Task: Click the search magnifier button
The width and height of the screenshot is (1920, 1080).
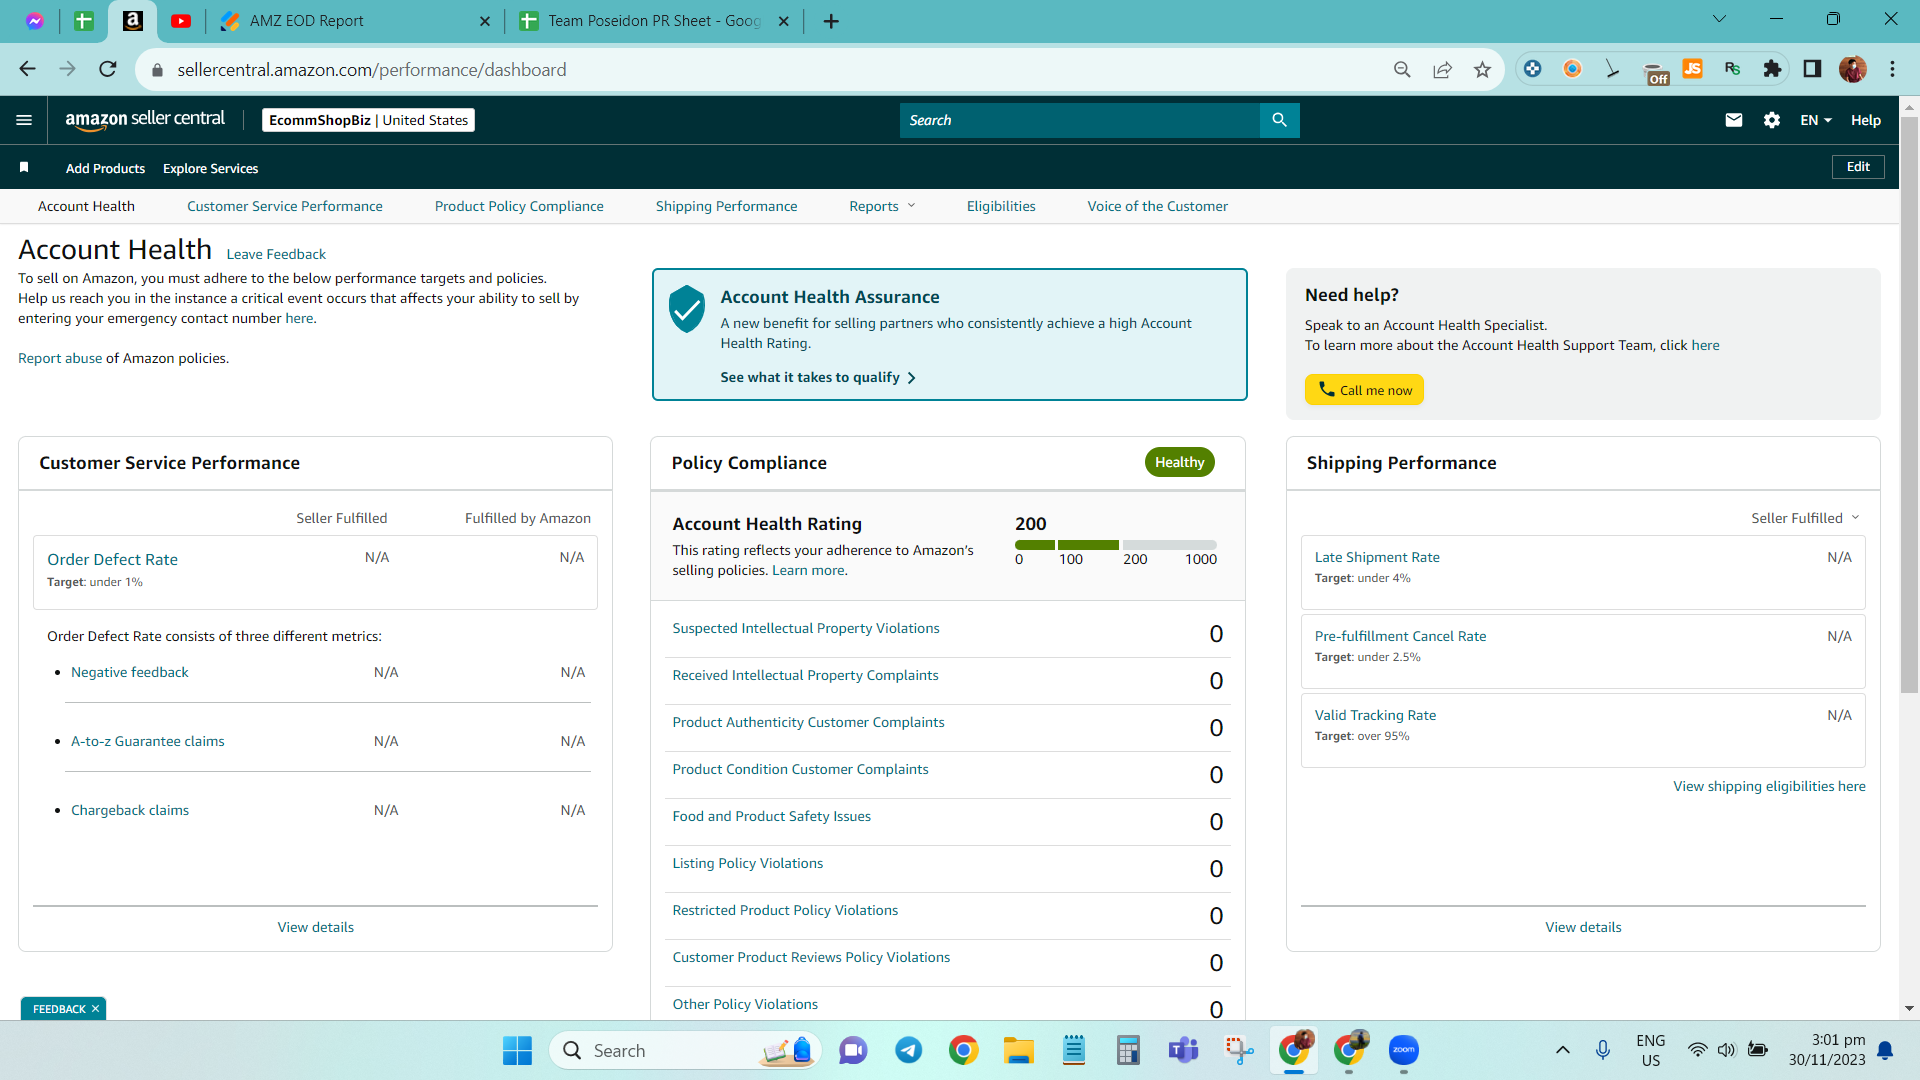Action: tap(1279, 120)
